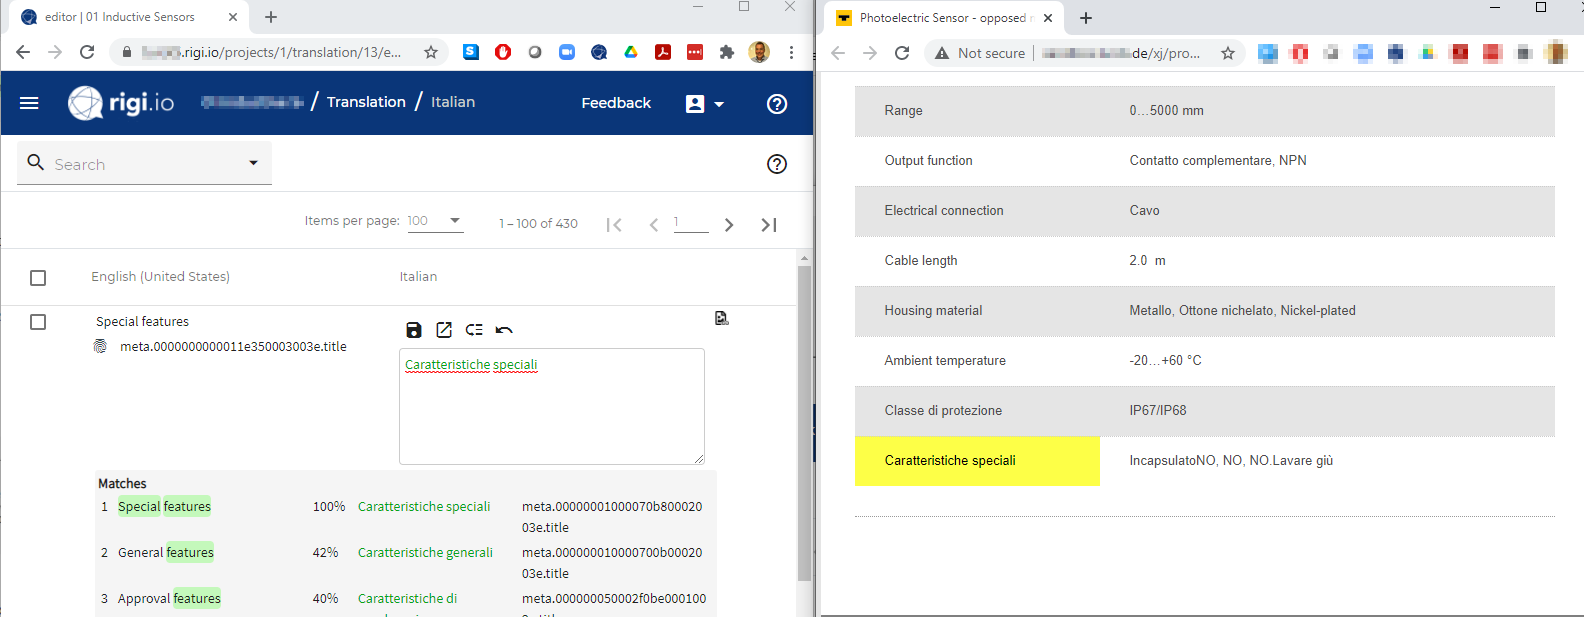Click Not secure warning icon

941,53
